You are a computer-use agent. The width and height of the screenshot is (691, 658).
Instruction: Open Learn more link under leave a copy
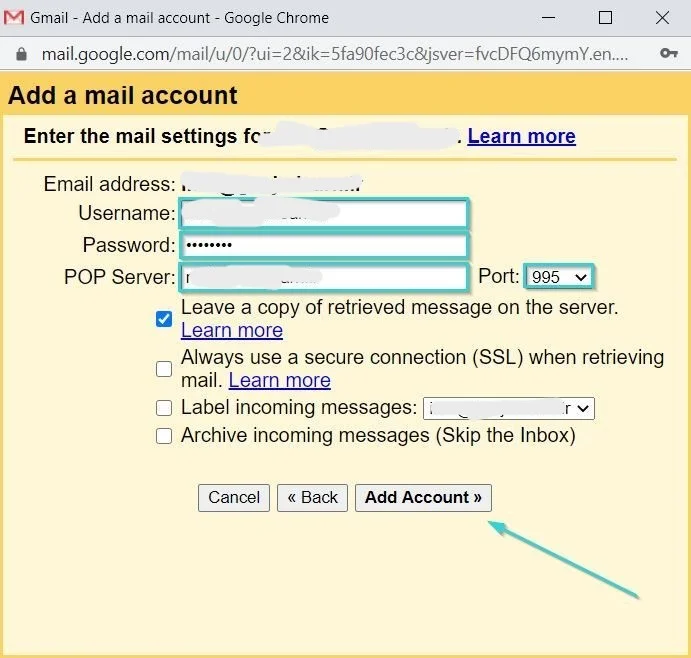pyautogui.click(x=232, y=331)
